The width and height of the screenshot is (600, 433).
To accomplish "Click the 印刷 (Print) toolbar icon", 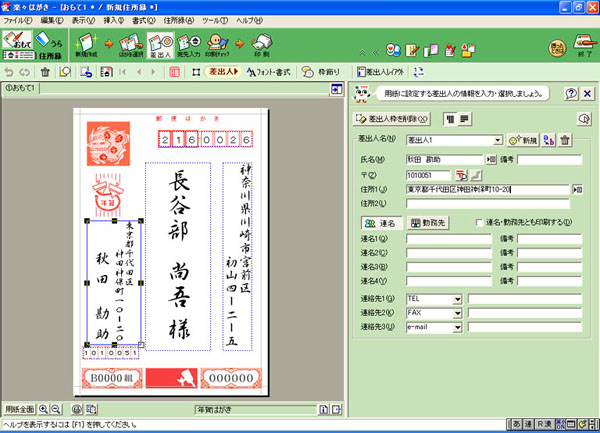I will [x=261, y=46].
